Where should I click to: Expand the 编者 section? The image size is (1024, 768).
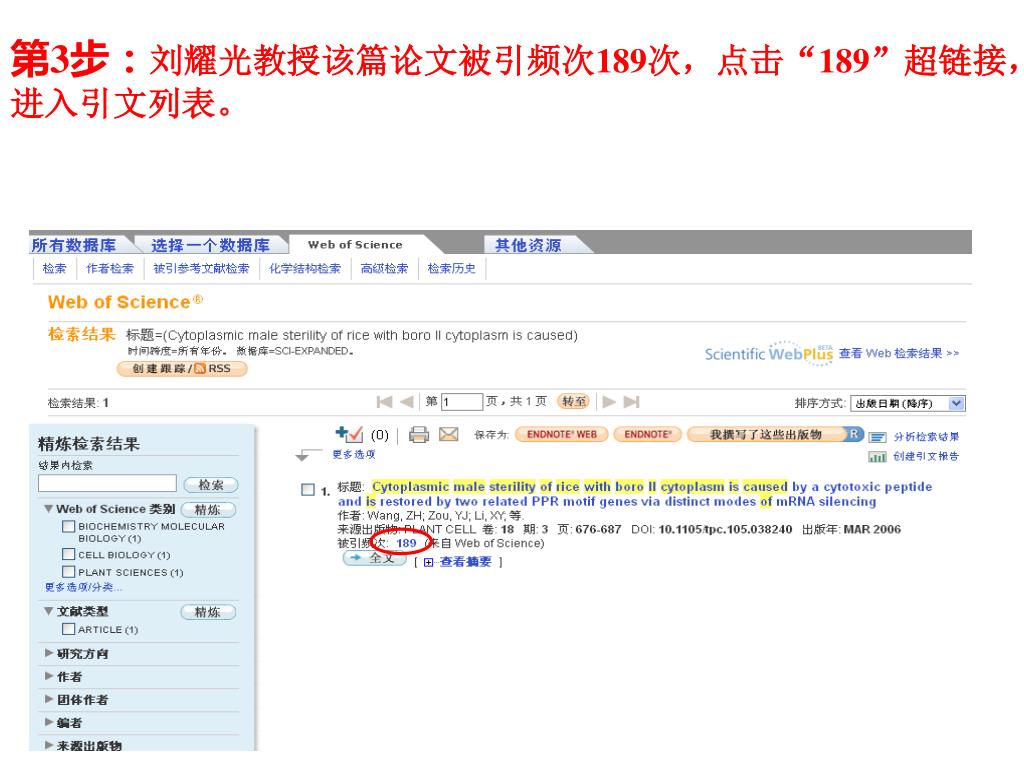(49, 722)
